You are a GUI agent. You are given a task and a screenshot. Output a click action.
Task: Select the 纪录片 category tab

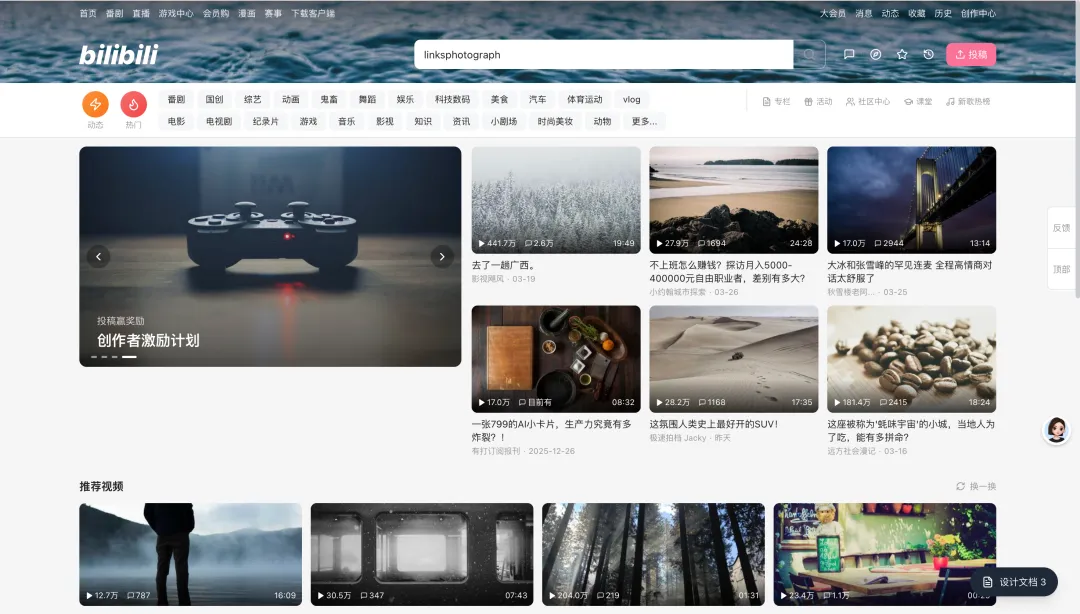266,122
